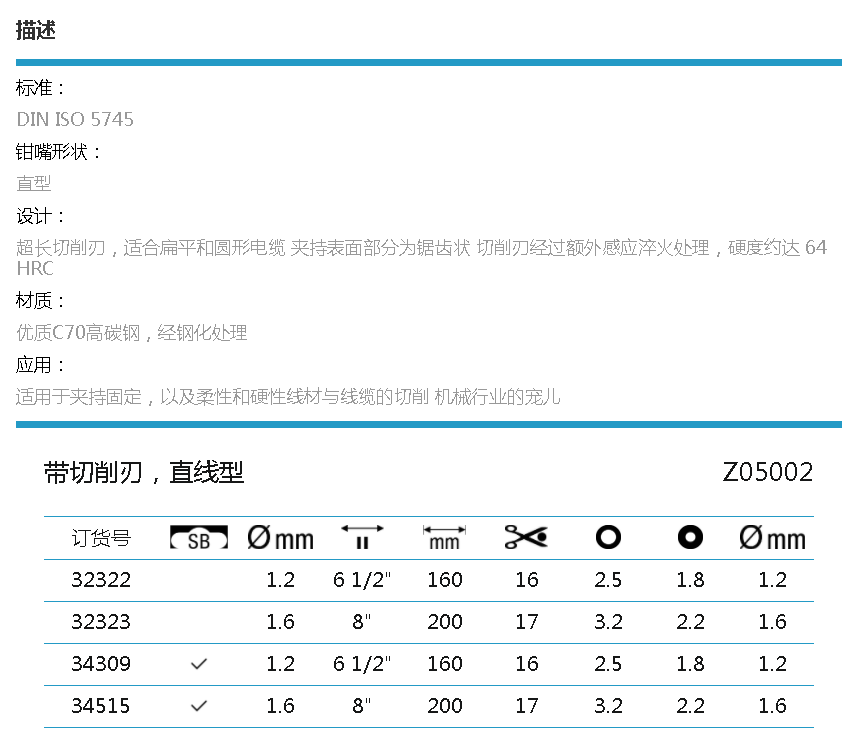The height and width of the screenshot is (756, 862).
Task: Click the product code Z05002
Action: [x=767, y=473]
